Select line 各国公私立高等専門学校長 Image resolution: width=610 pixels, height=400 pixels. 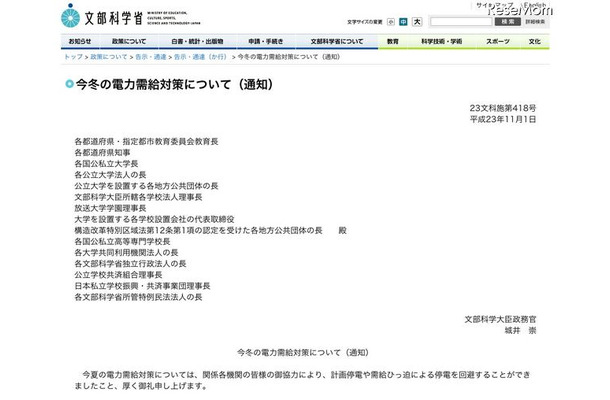pos(122,242)
